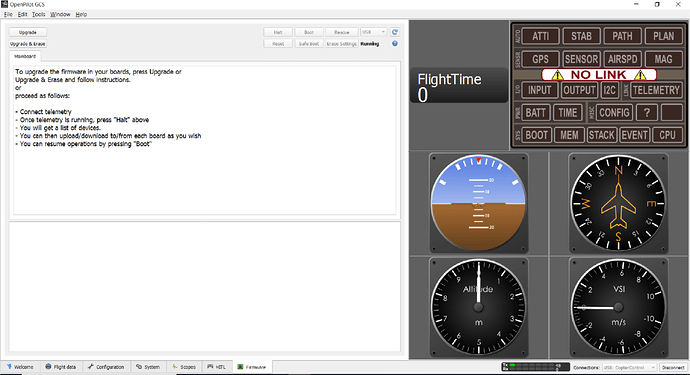
Task: Click the Boot button
Action: (309, 32)
